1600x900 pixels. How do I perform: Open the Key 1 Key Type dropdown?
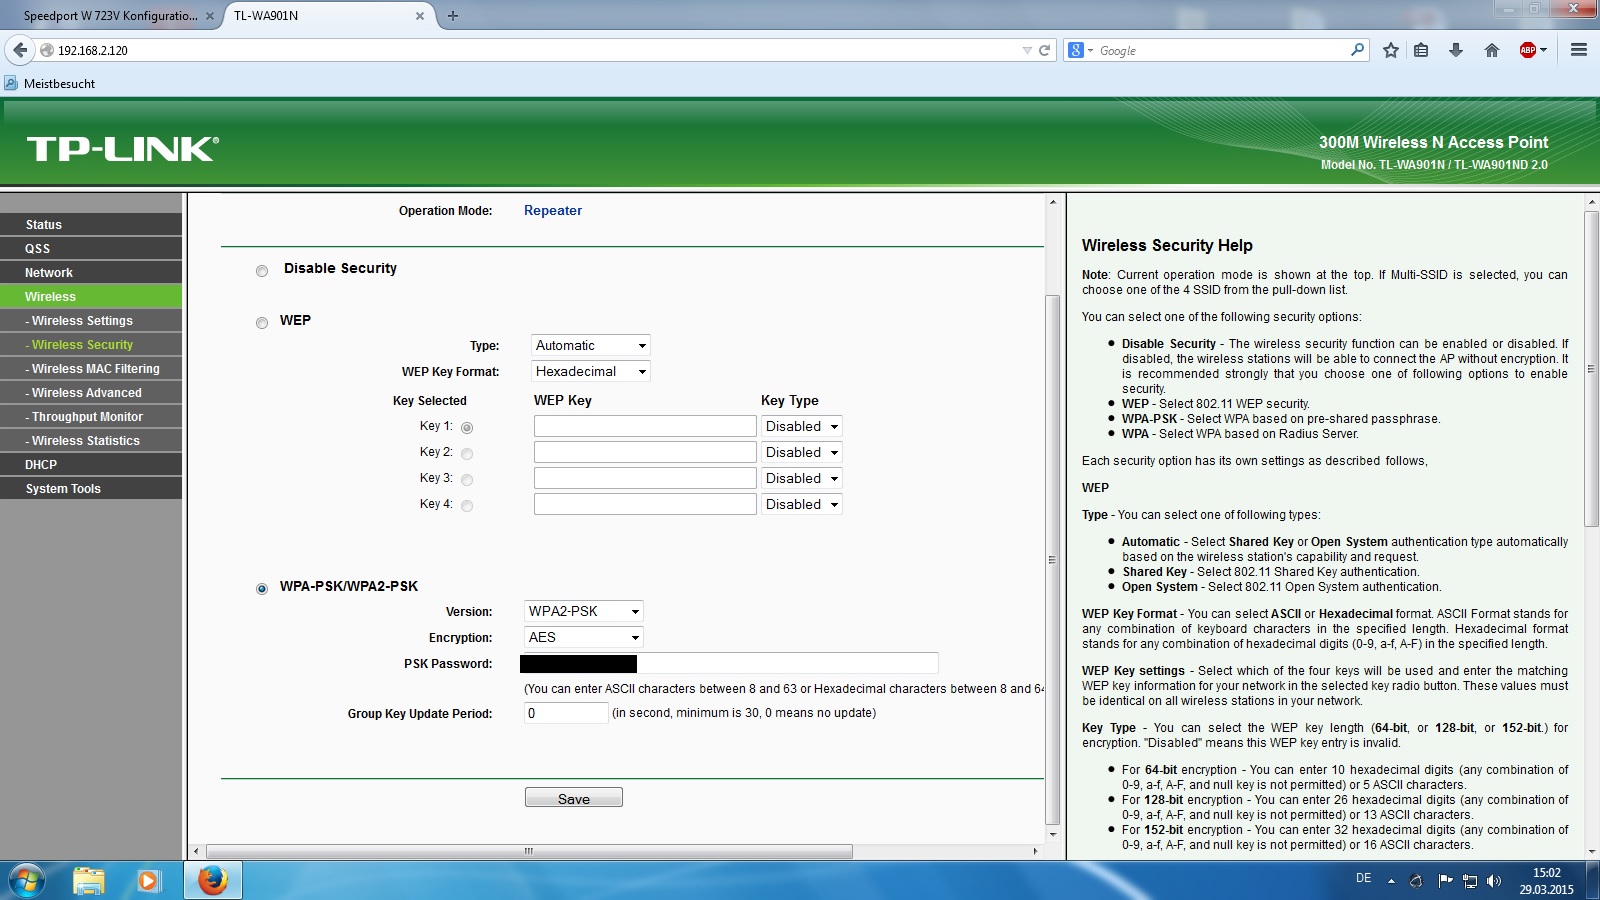[x=802, y=426]
